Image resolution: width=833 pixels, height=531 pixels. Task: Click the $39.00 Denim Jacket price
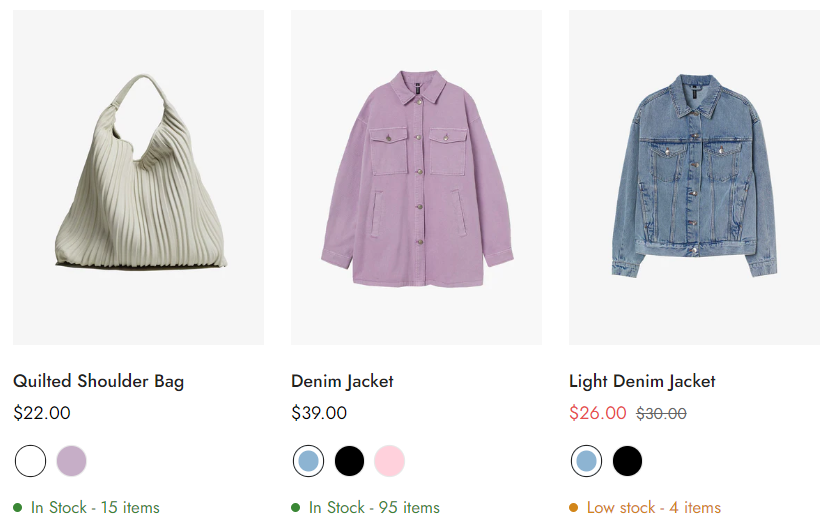click(x=319, y=413)
